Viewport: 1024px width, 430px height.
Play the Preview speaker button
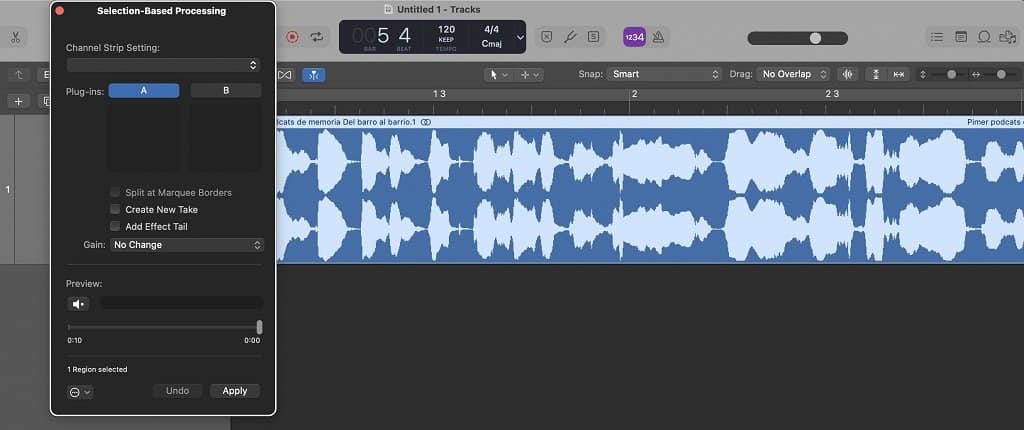click(79, 304)
